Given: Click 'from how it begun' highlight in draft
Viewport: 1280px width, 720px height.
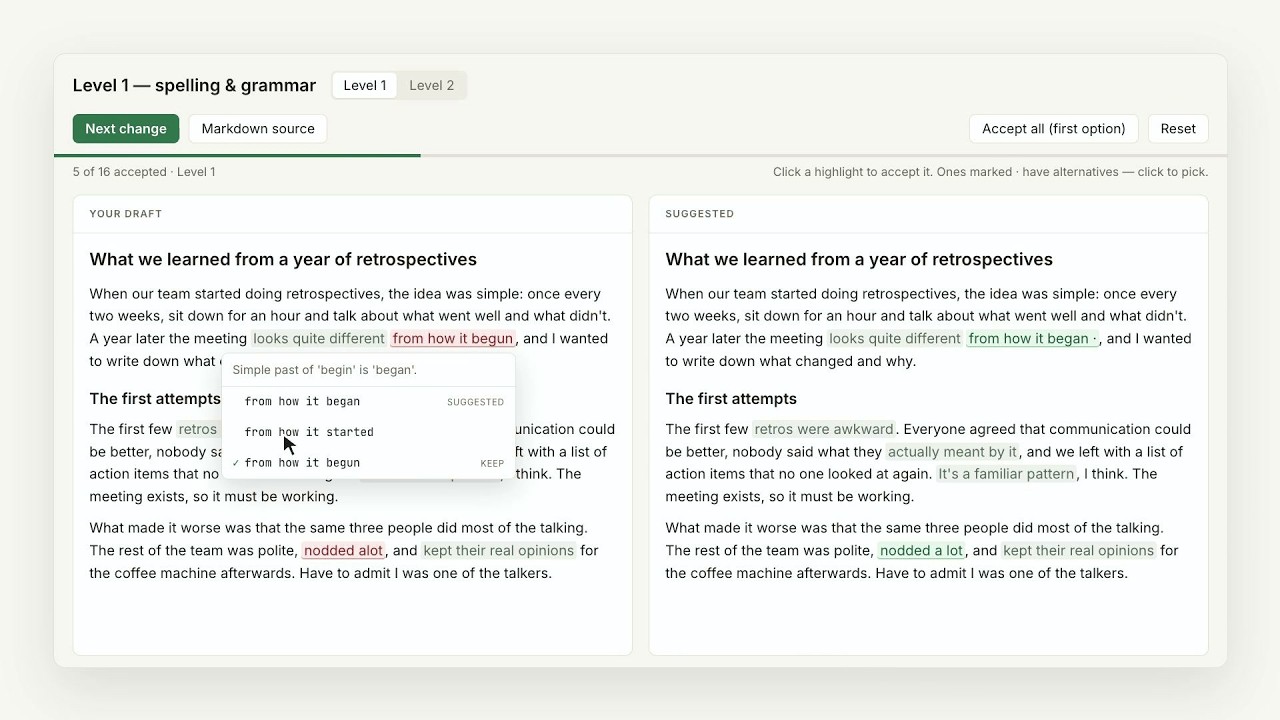Looking at the screenshot, I should [x=453, y=339].
